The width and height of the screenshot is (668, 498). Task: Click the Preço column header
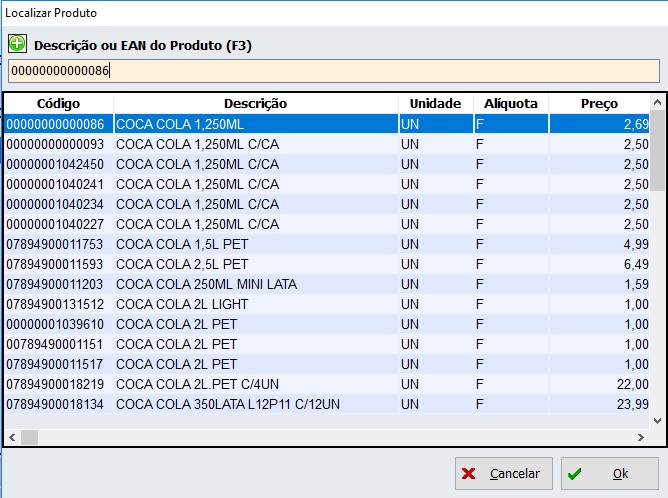598,104
